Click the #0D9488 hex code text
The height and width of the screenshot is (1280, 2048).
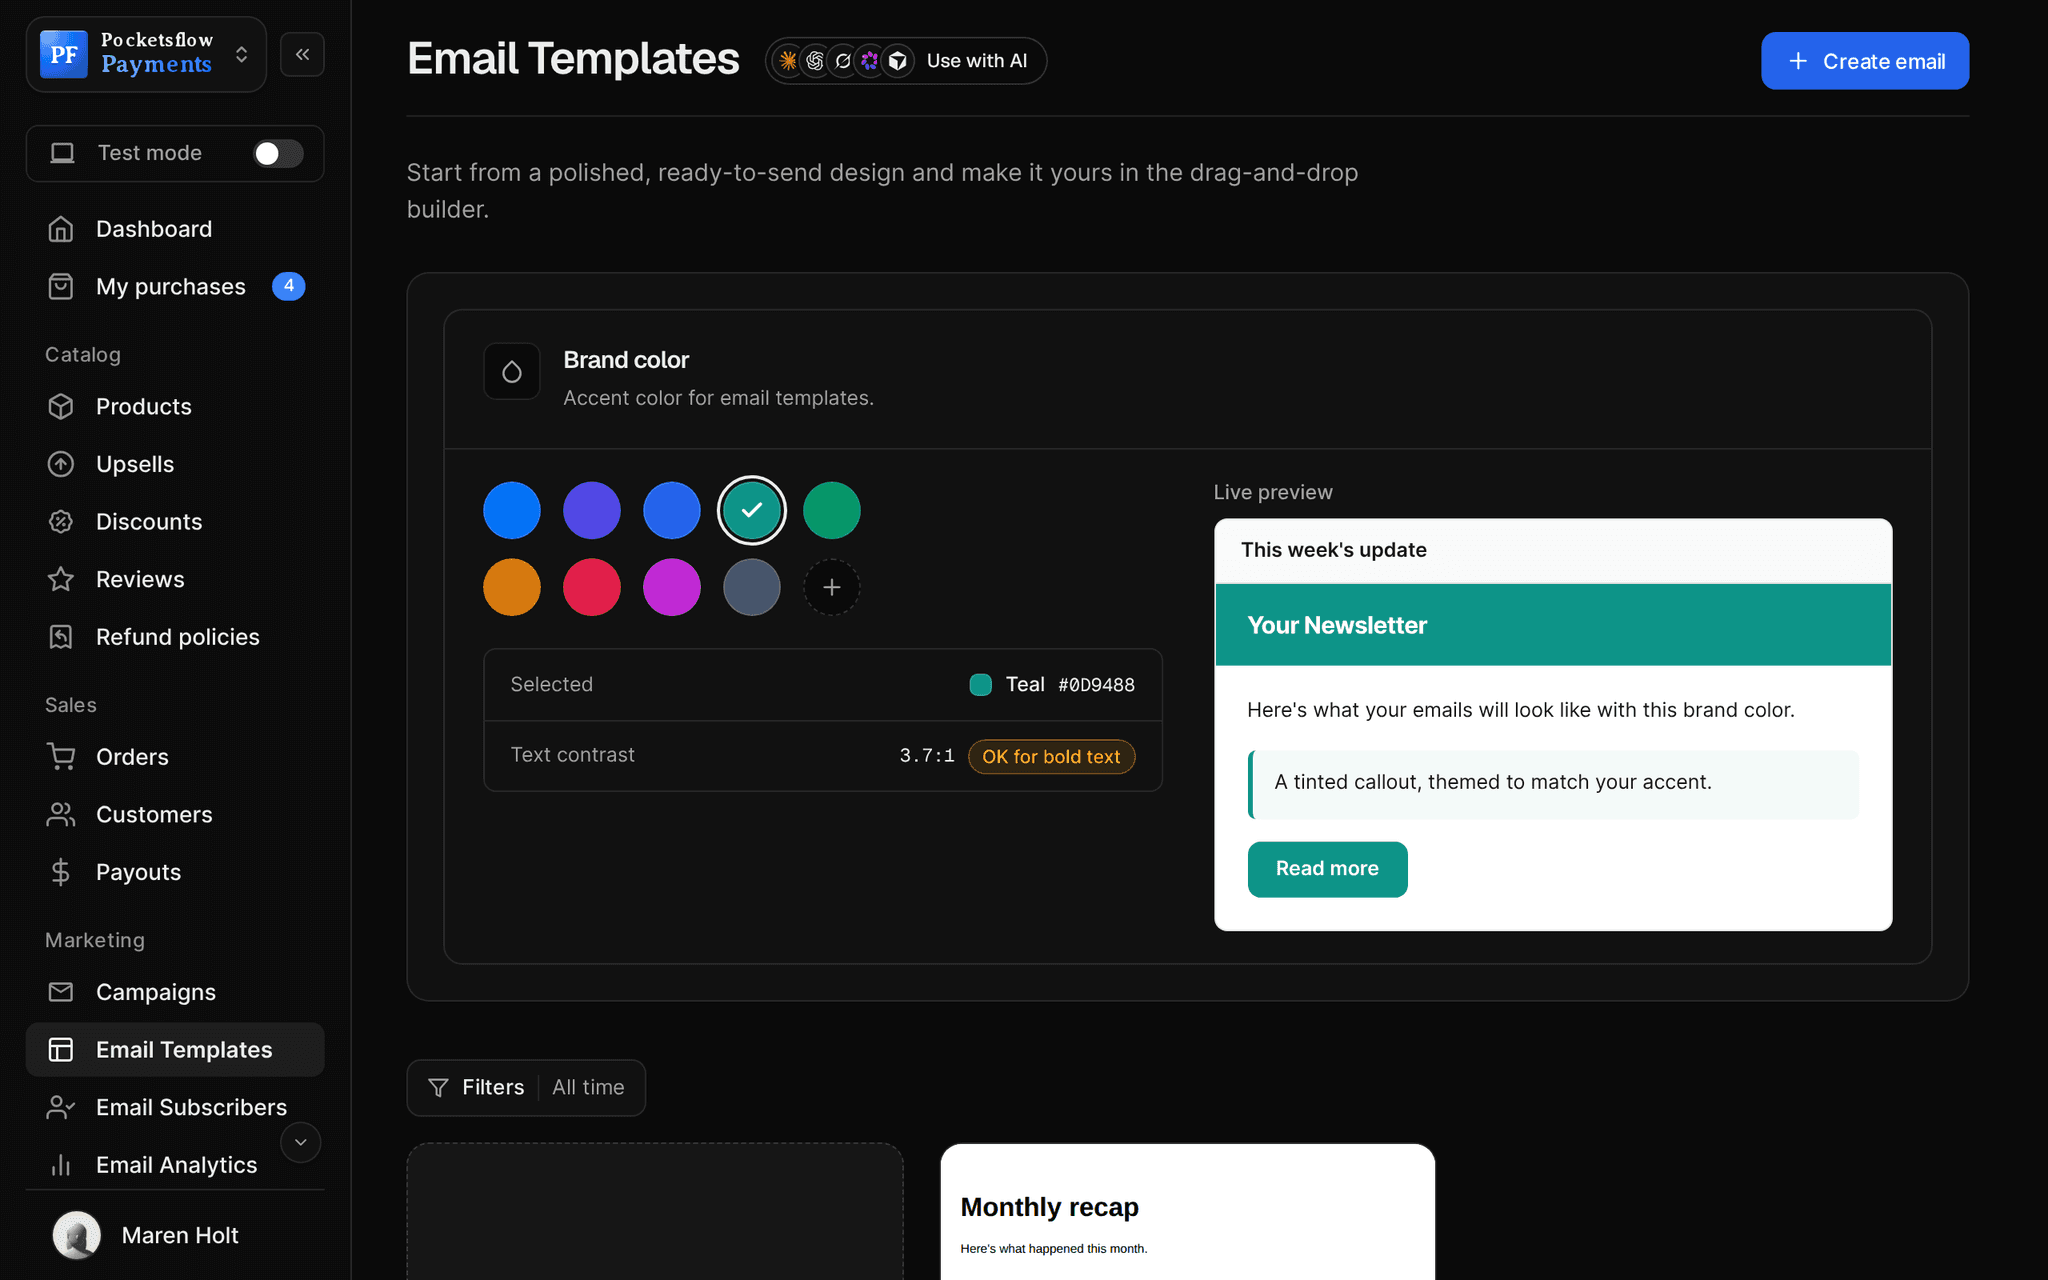coord(1097,685)
